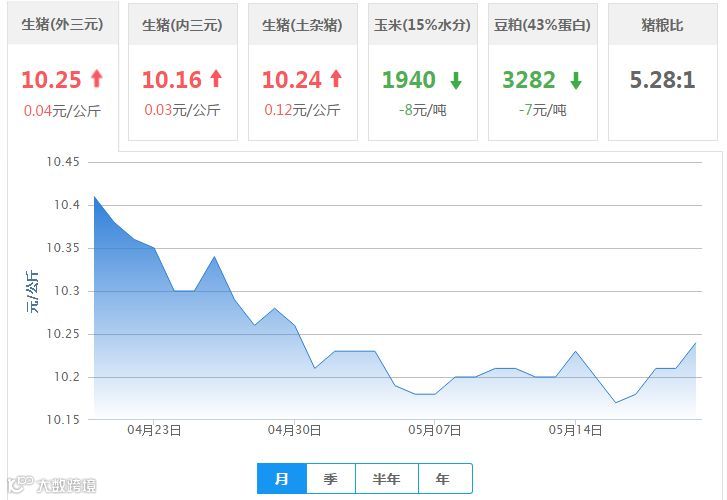Click the chart's final rightmost data point
The image size is (727, 500).
[x=695, y=343]
